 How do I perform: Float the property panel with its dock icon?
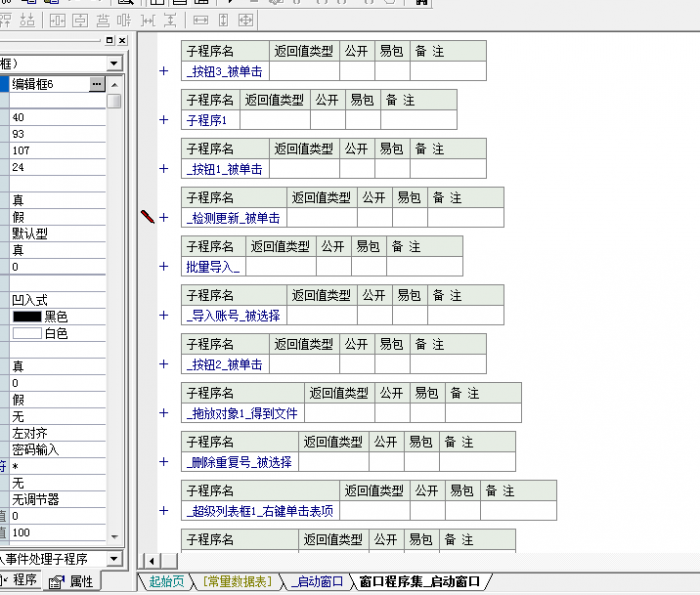tap(109, 41)
